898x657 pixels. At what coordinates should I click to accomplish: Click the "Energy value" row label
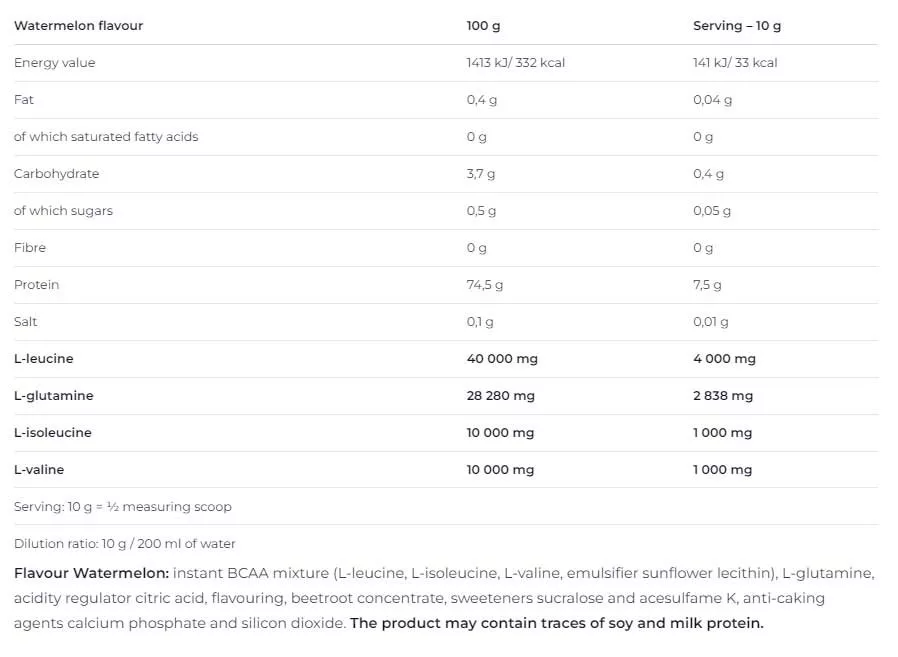click(x=55, y=63)
